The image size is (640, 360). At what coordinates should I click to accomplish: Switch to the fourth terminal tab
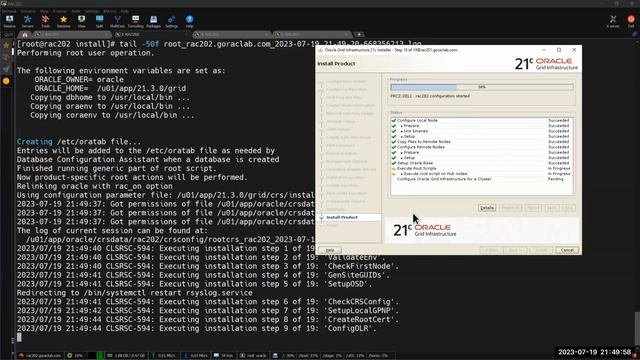point(312,35)
